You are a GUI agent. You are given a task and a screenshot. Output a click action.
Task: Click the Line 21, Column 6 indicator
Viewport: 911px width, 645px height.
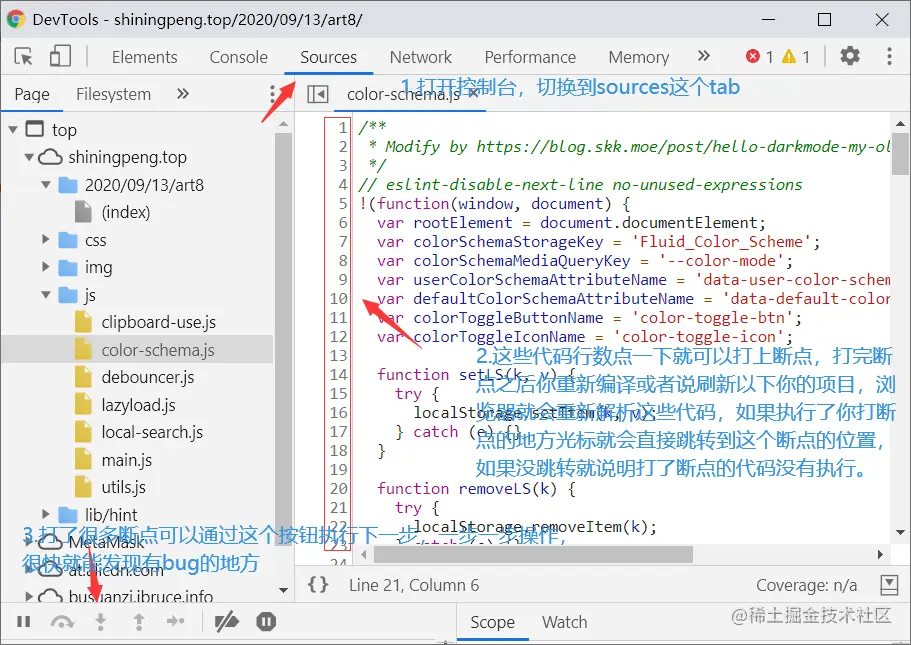pos(414,585)
